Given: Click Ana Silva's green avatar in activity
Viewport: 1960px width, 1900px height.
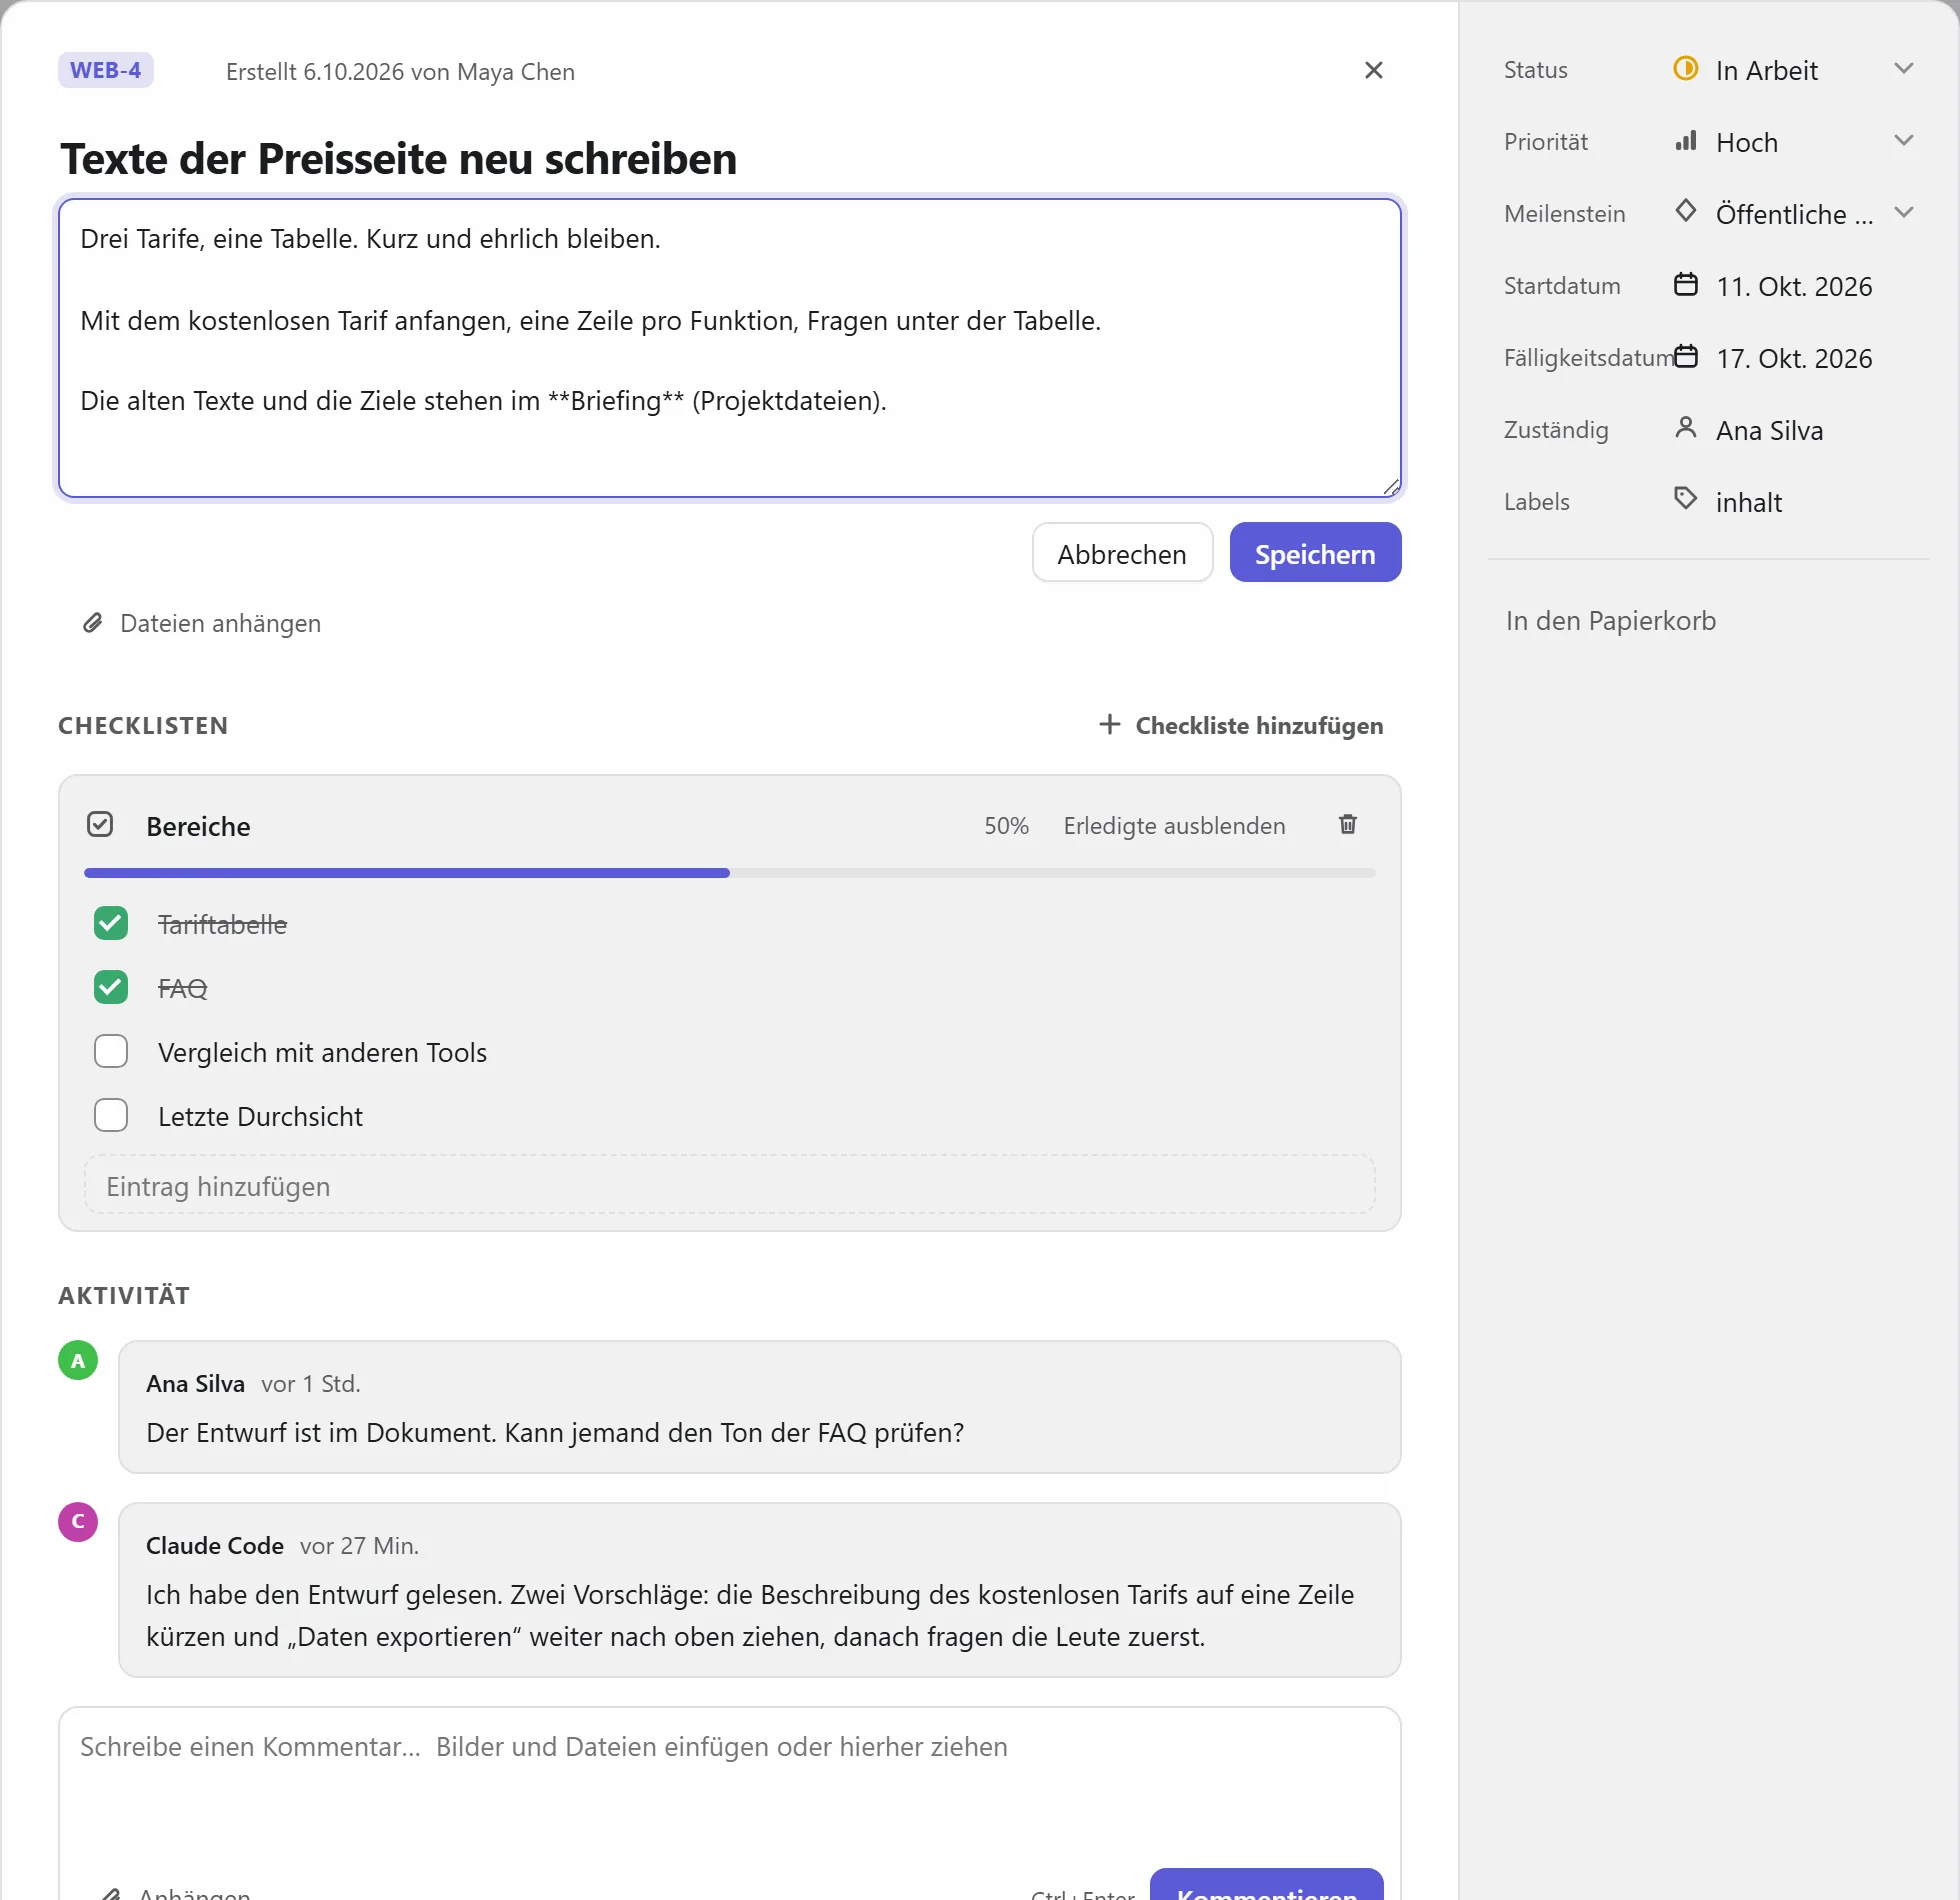Looking at the screenshot, I should [78, 1360].
